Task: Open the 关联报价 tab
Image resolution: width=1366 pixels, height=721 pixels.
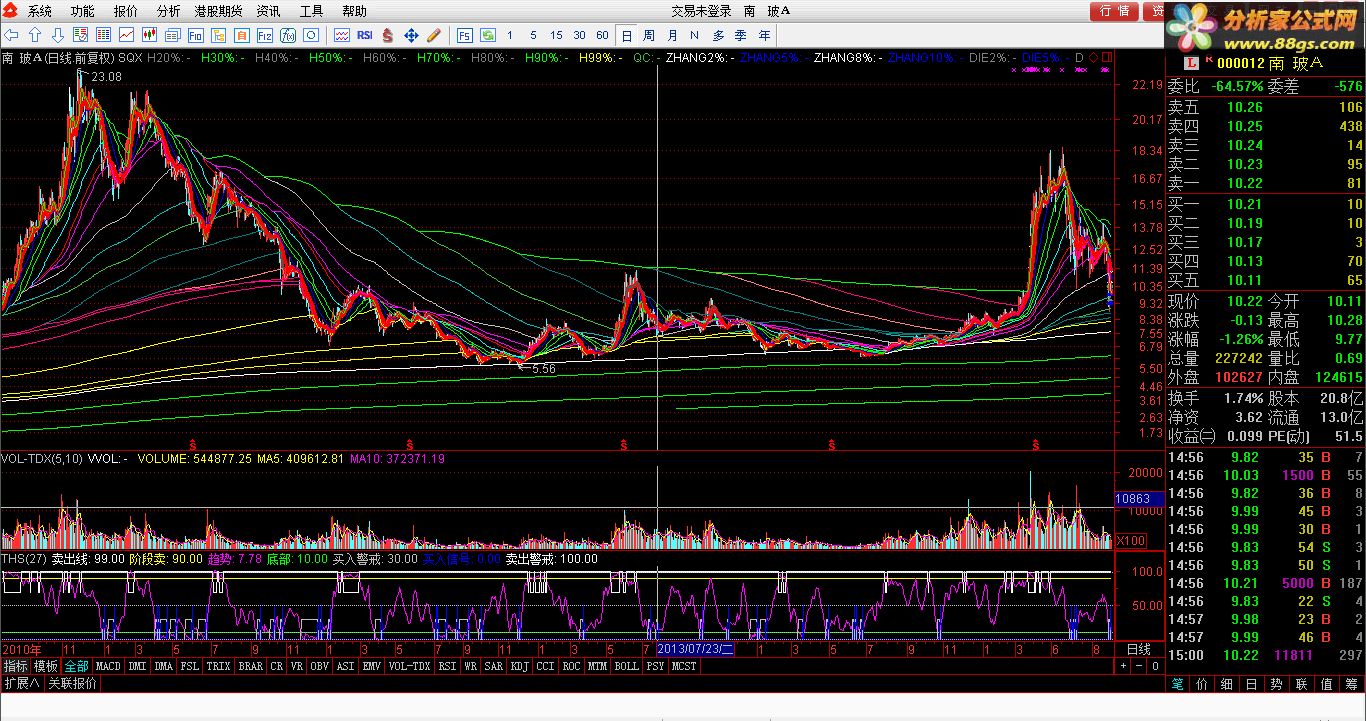Action: 73,684
